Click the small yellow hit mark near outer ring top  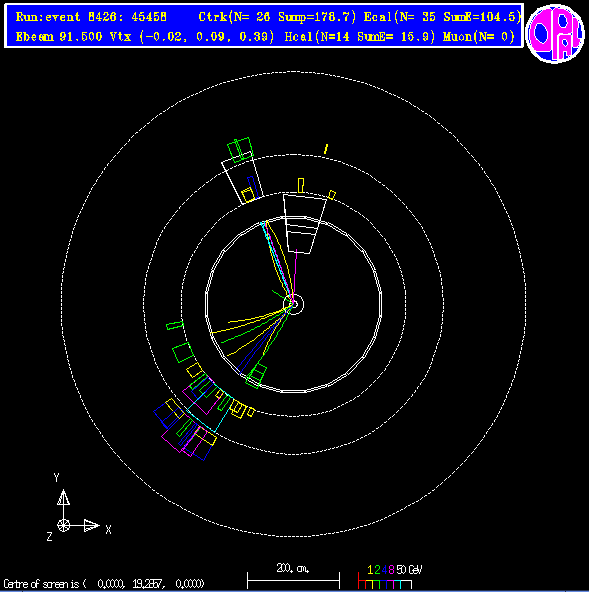[x=326, y=149]
